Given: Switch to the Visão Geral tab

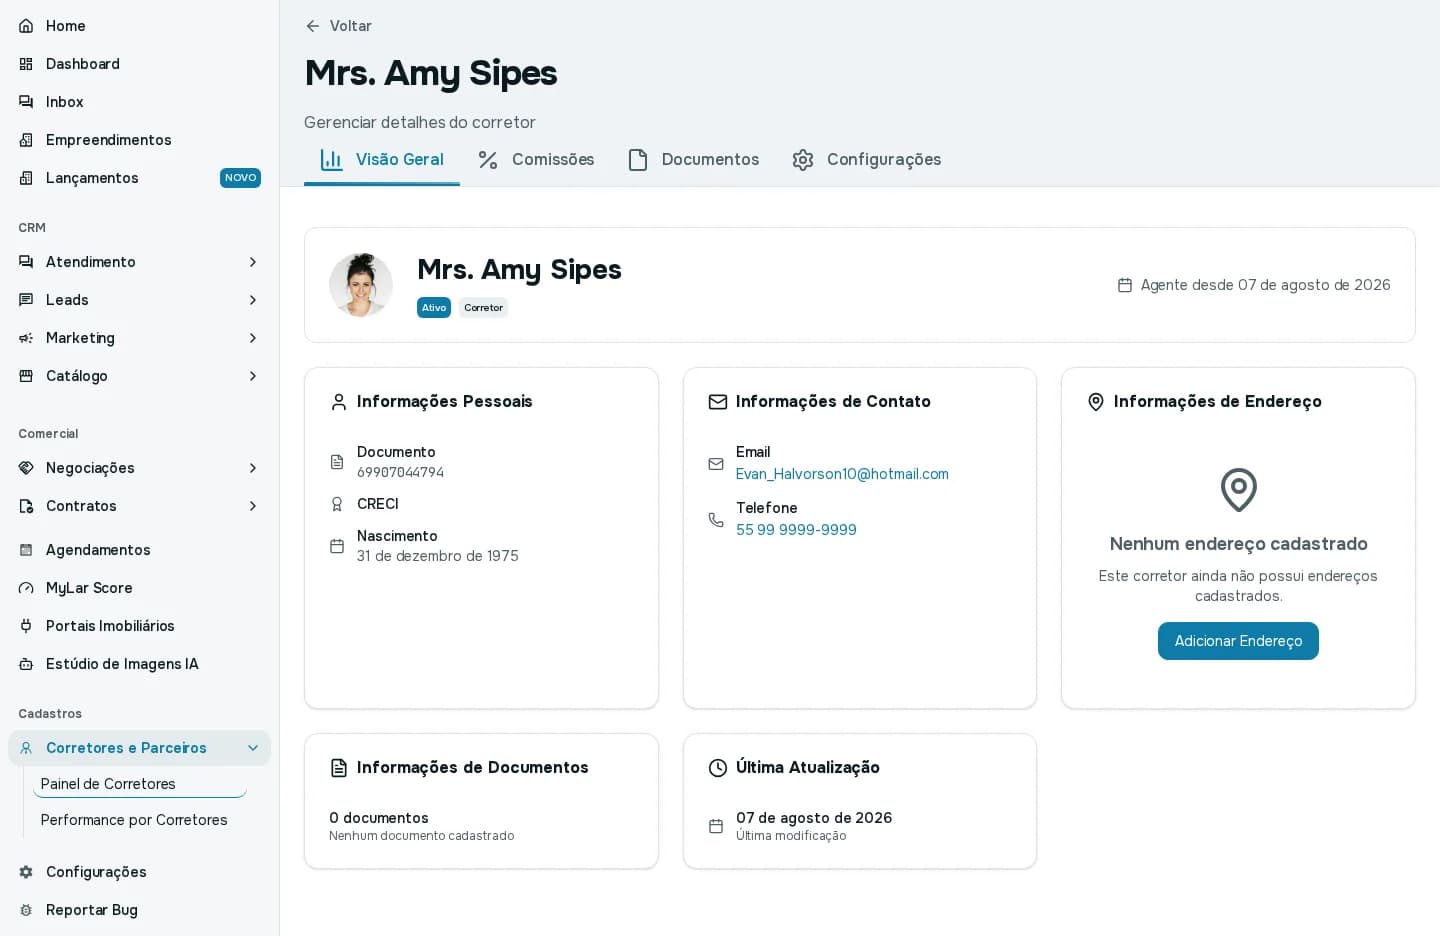Looking at the screenshot, I should click(382, 160).
